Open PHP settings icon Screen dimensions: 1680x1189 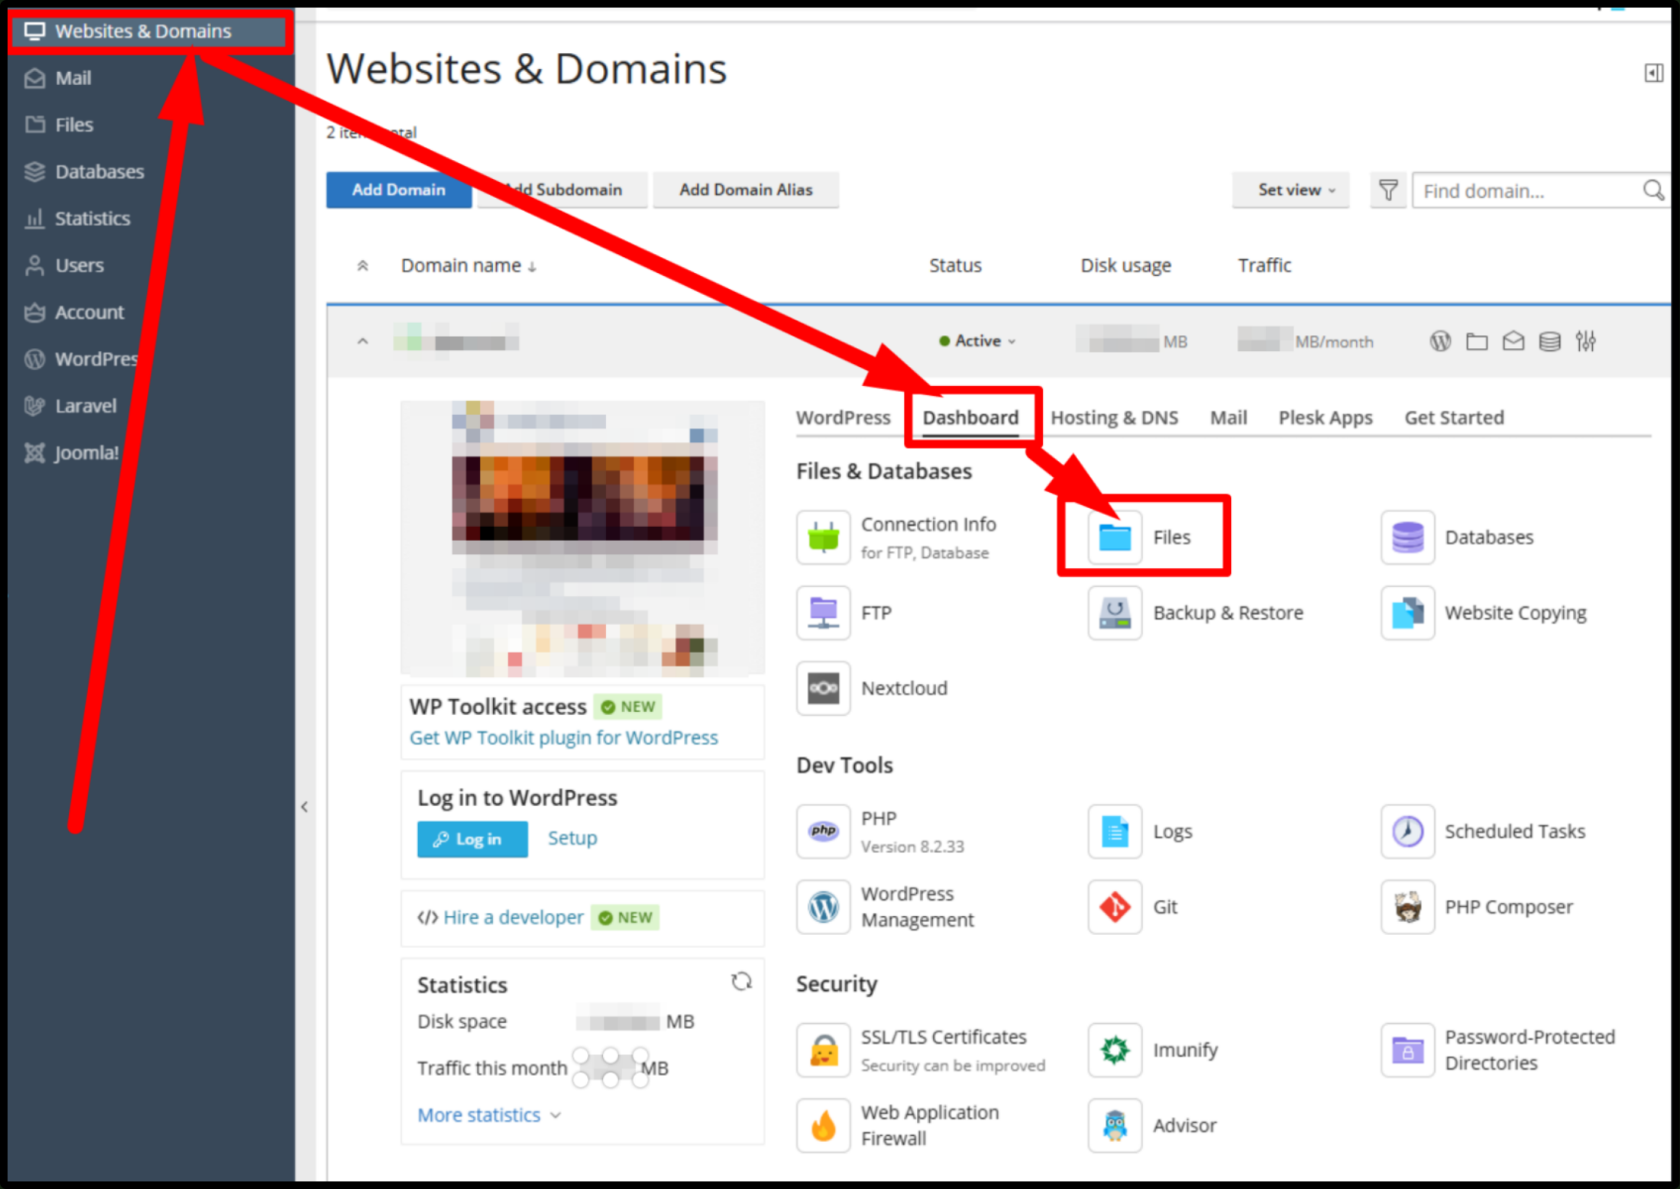click(823, 831)
